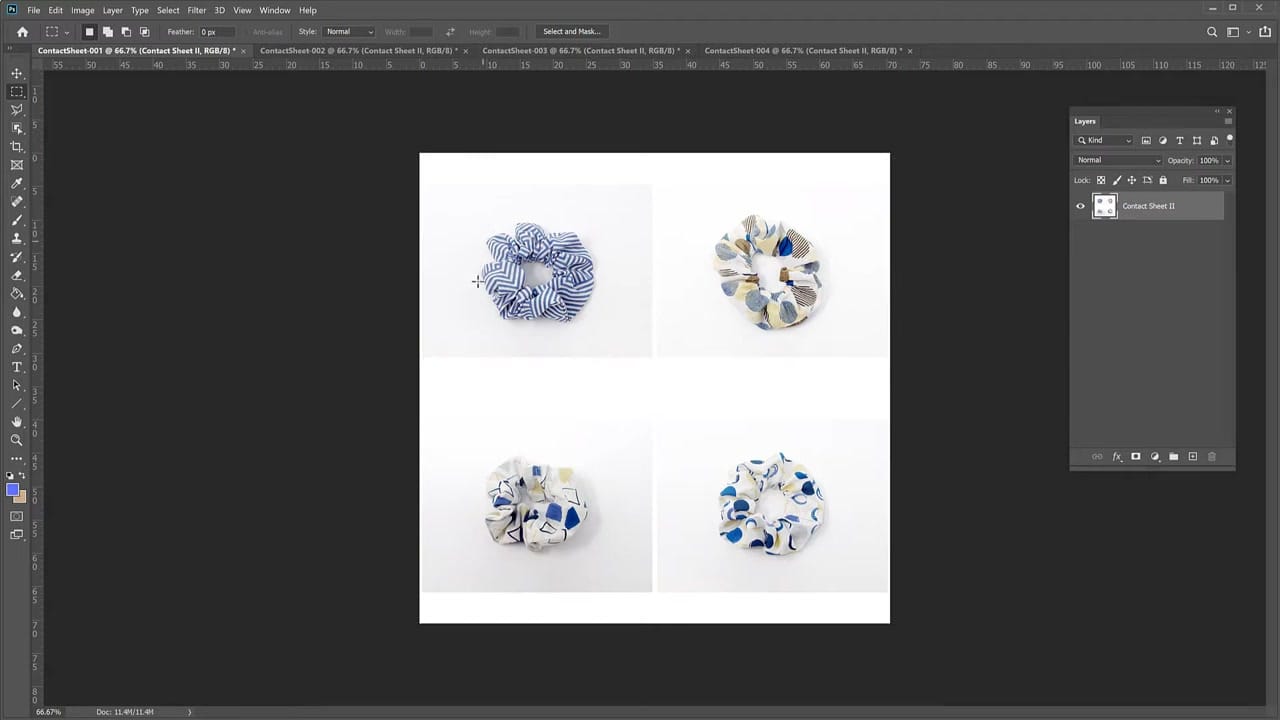This screenshot has width=1280, height=720.
Task: Select the Move tool
Action: coord(16,73)
